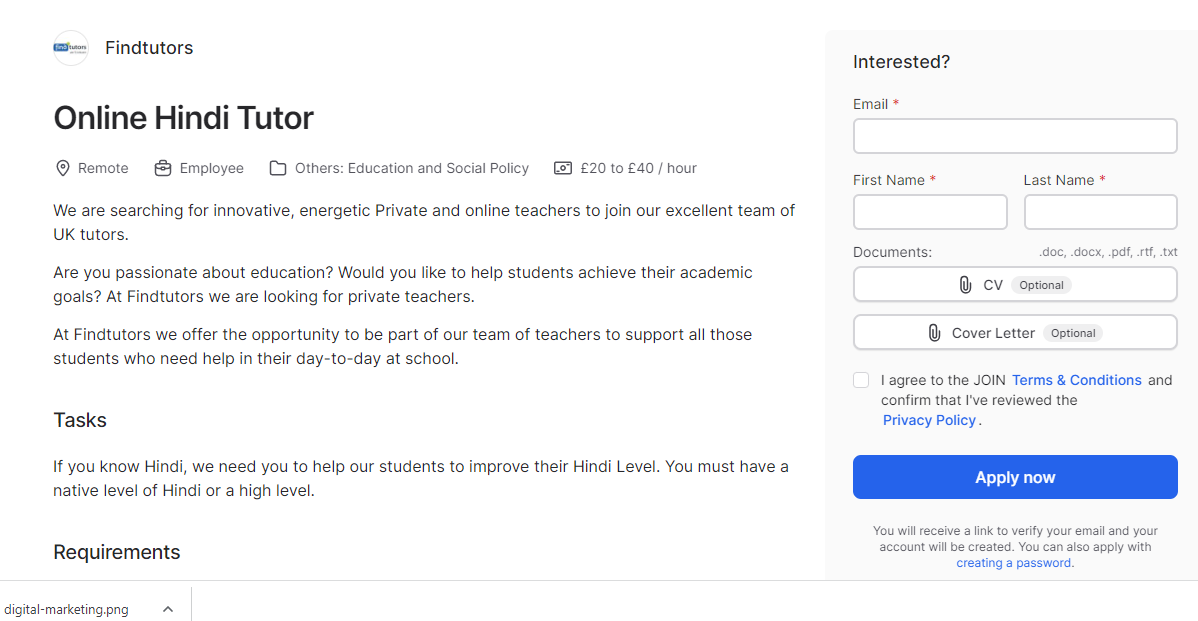Click the folder category icon
The height and width of the screenshot is (621, 1198).
(278, 168)
